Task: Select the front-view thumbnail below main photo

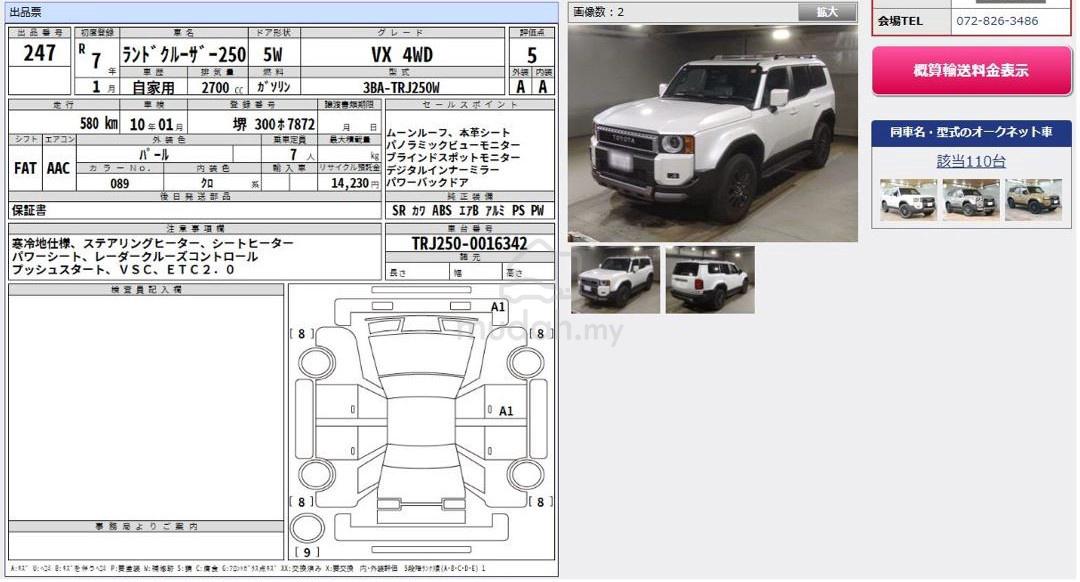Action: (615, 280)
